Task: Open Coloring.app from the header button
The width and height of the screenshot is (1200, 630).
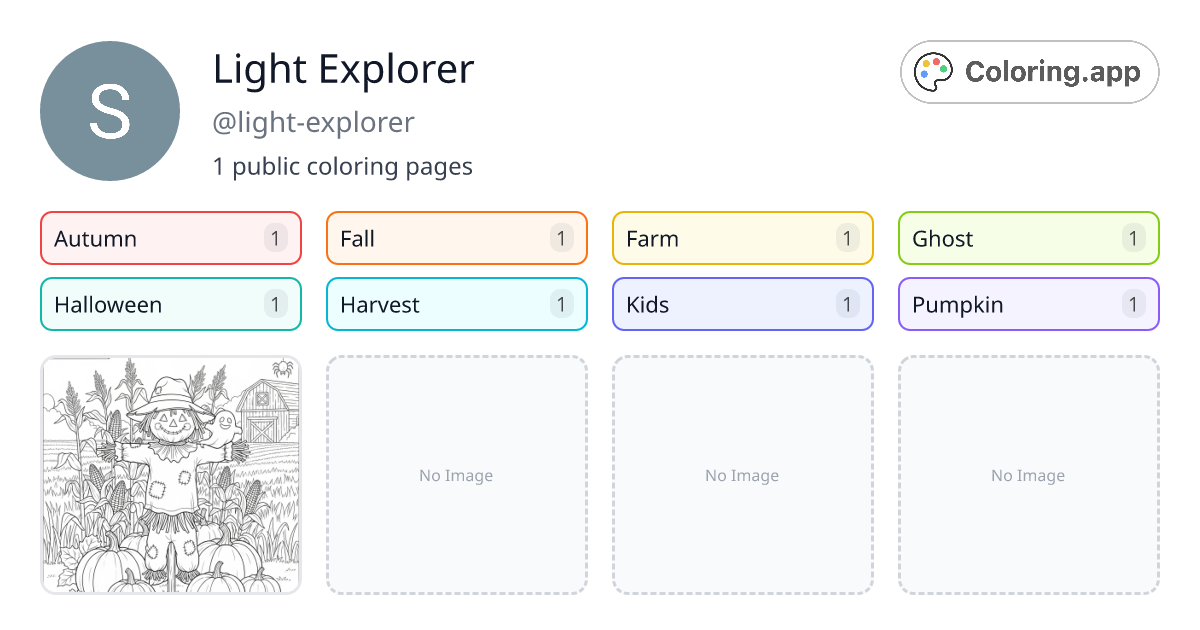Action: (x=1029, y=71)
